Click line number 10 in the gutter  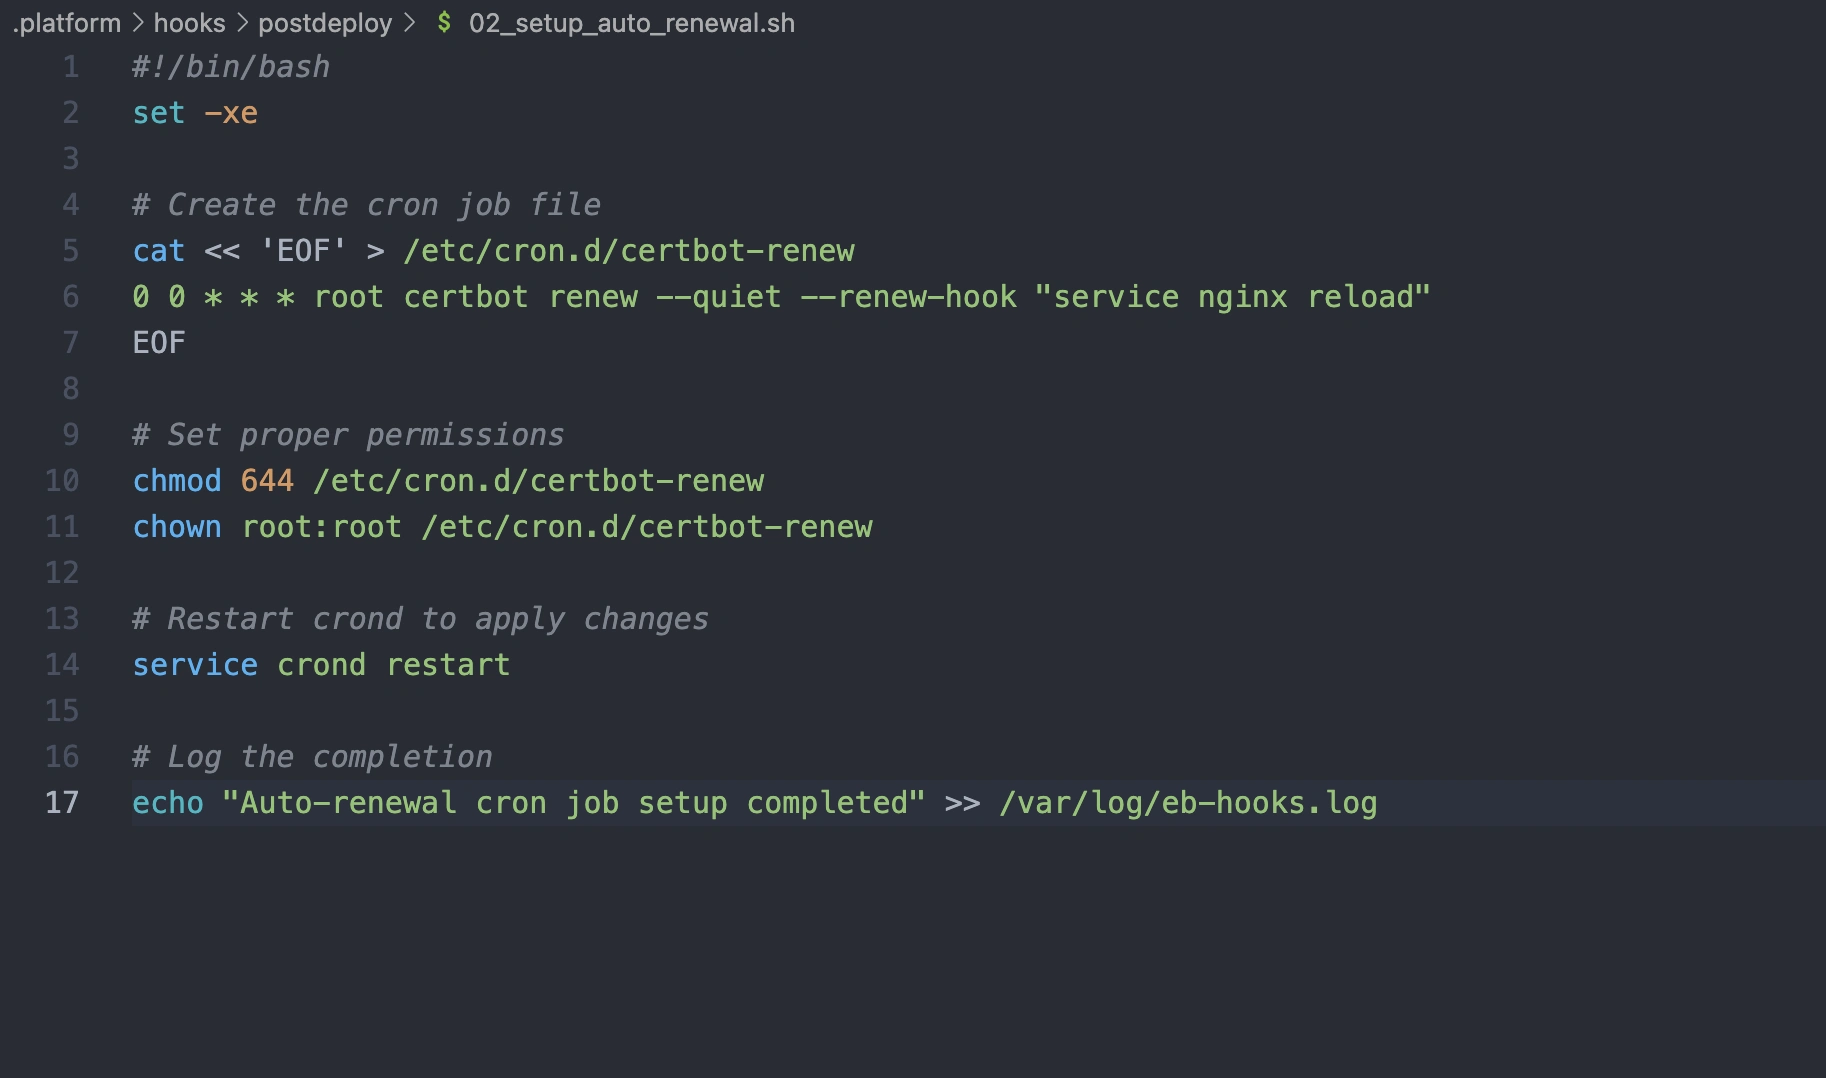click(62, 481)
